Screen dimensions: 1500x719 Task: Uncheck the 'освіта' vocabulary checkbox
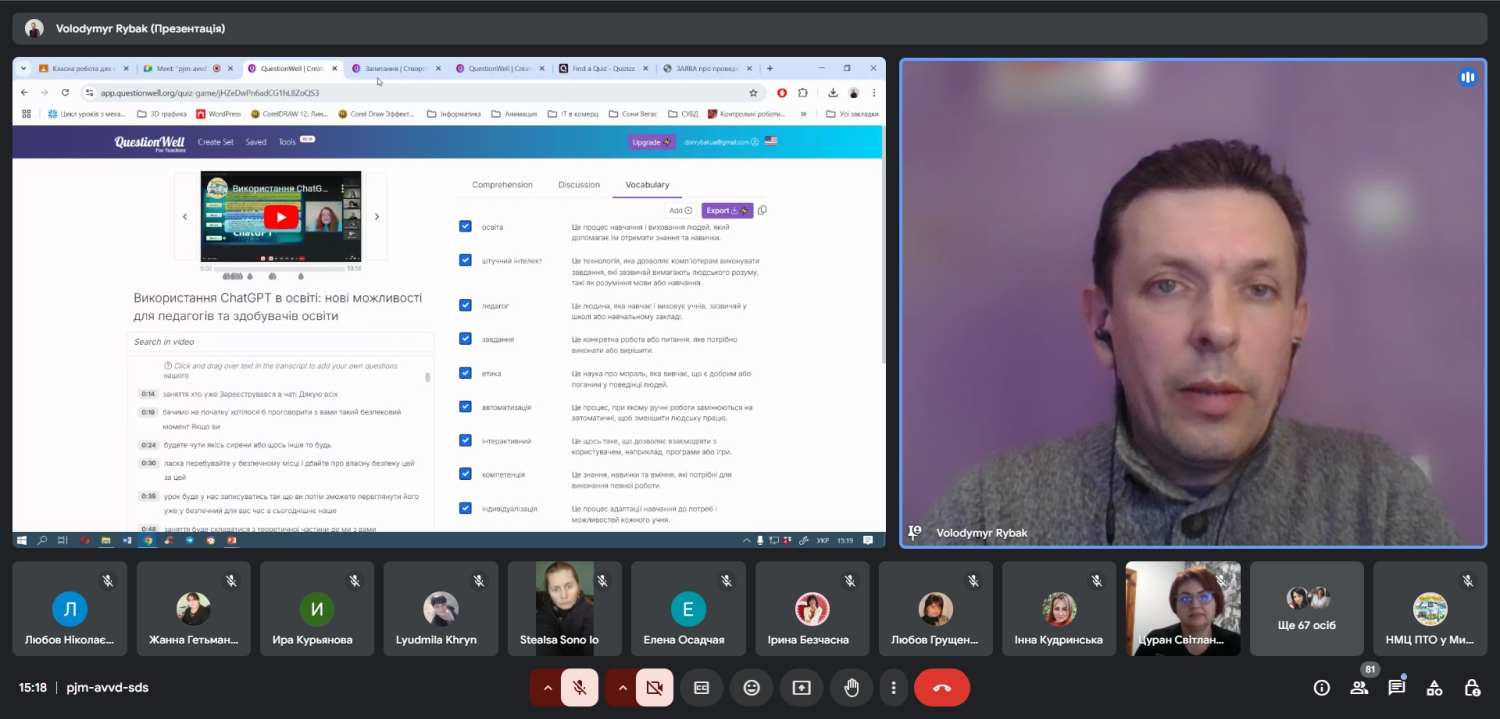(x=465, y=226)
